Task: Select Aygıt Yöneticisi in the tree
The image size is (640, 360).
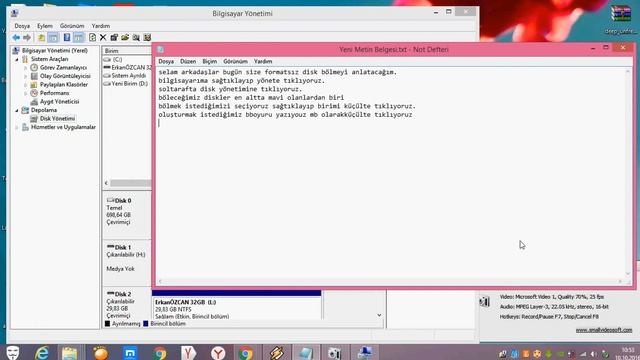Action: (x=60, y=102)
